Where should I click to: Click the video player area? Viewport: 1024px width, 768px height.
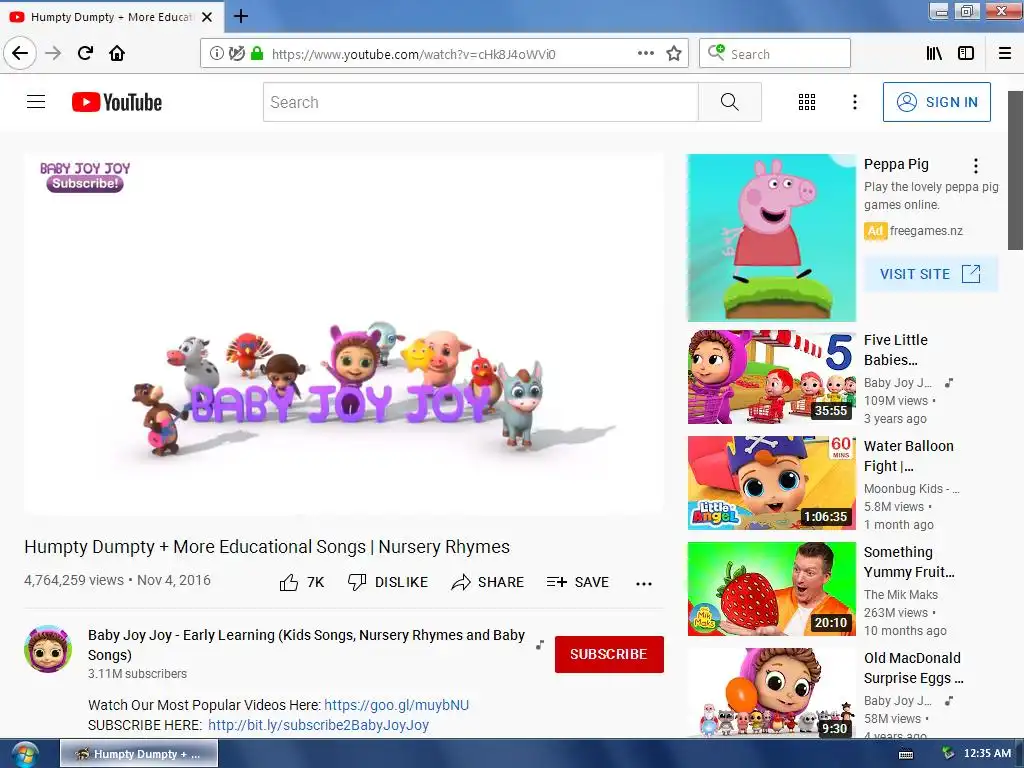coord(344,334)
